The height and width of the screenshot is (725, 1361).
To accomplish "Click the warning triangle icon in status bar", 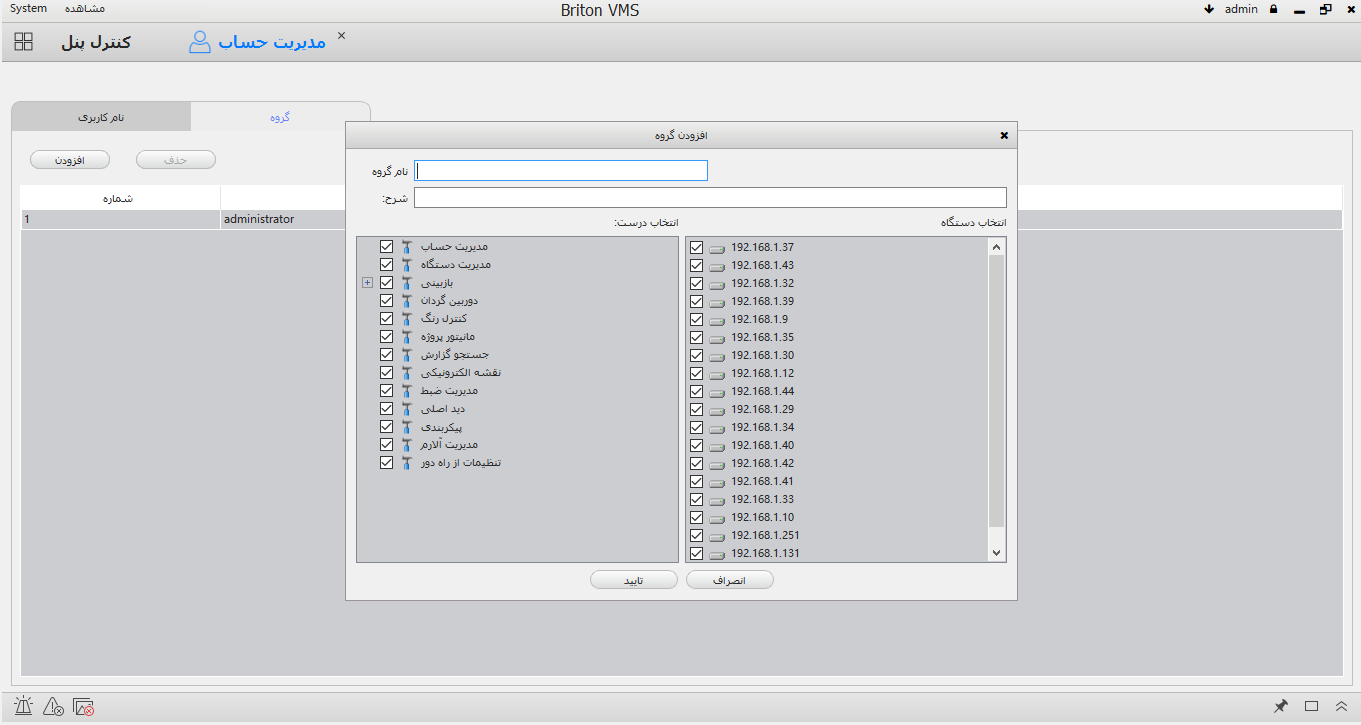I will (54, 706).
